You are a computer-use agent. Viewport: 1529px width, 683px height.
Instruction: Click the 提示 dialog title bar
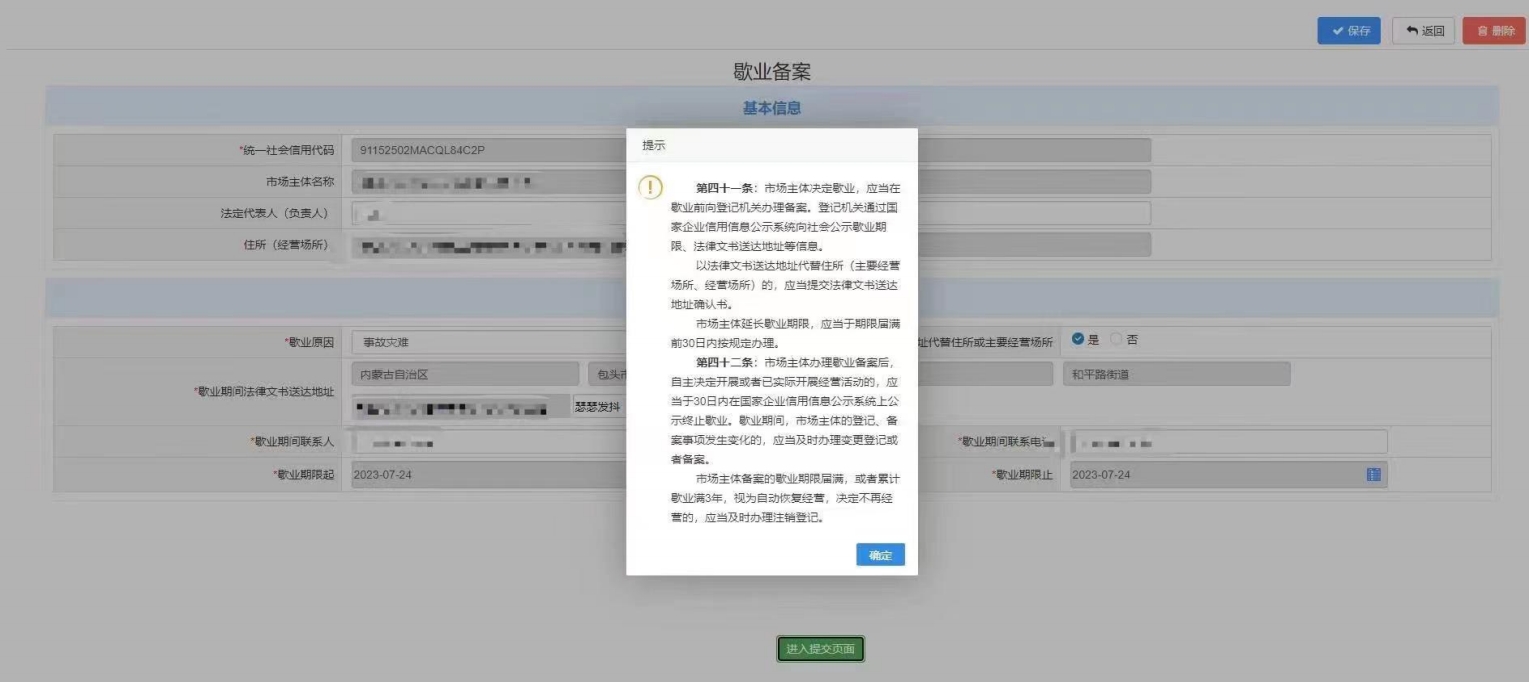coord(771,145)
